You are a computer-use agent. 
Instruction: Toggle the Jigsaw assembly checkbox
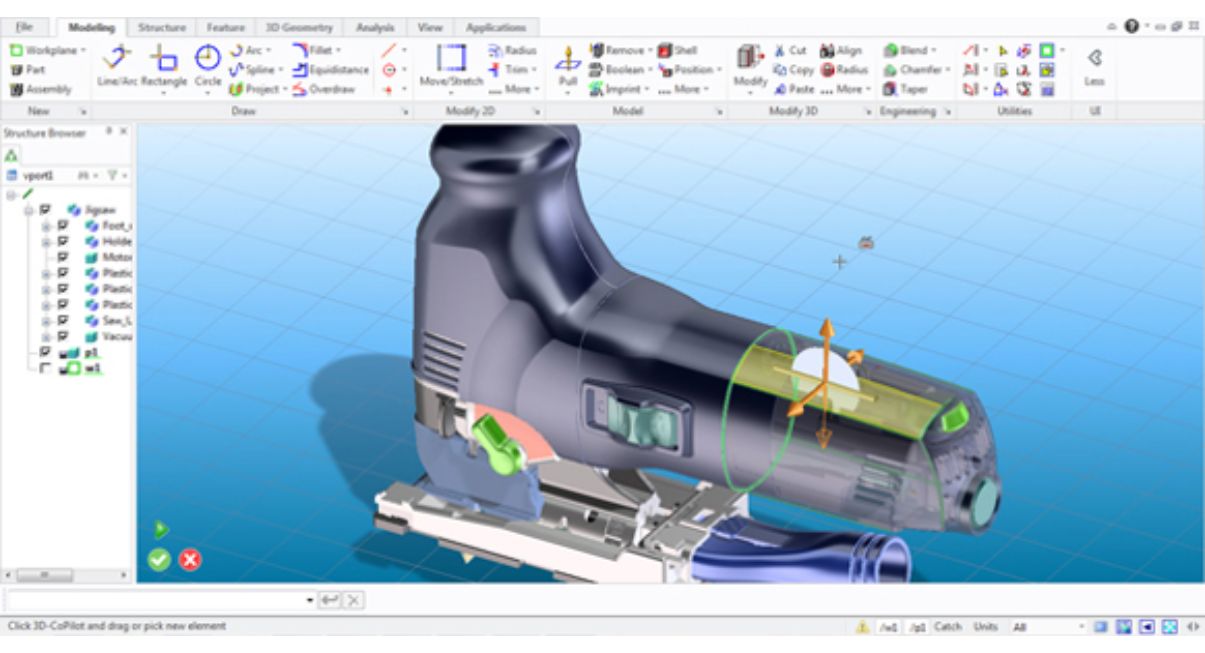(45, 211)
